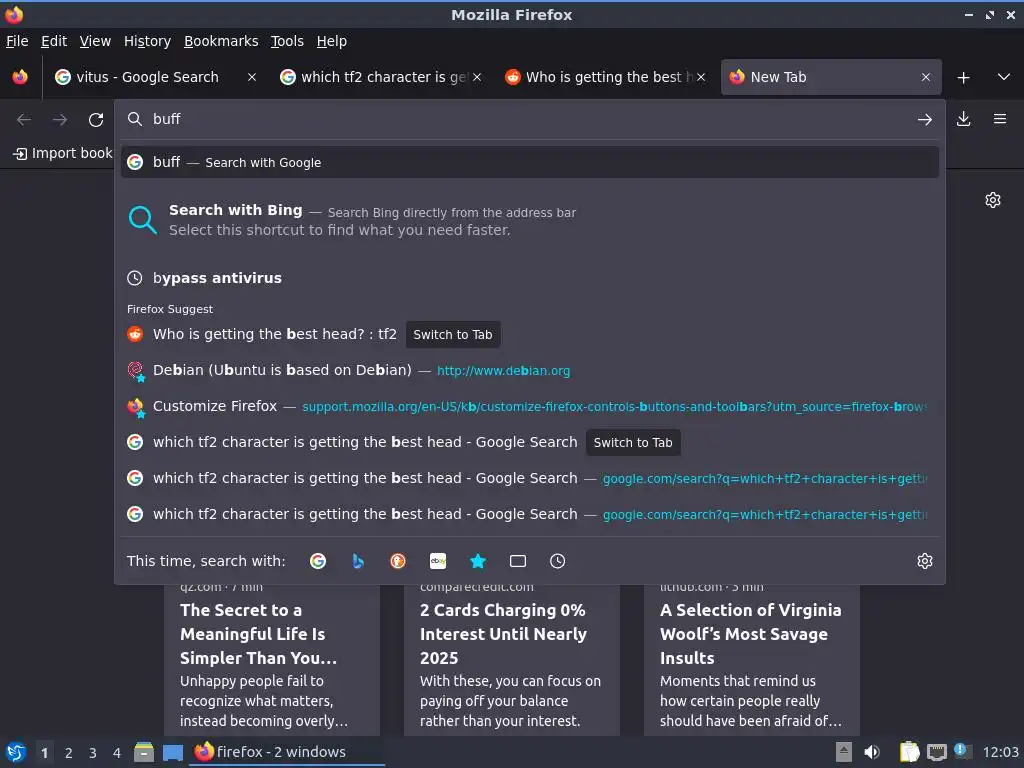Click the clock showing 12:03
The image size is (1024, 768).
[x=1000, y=752]
